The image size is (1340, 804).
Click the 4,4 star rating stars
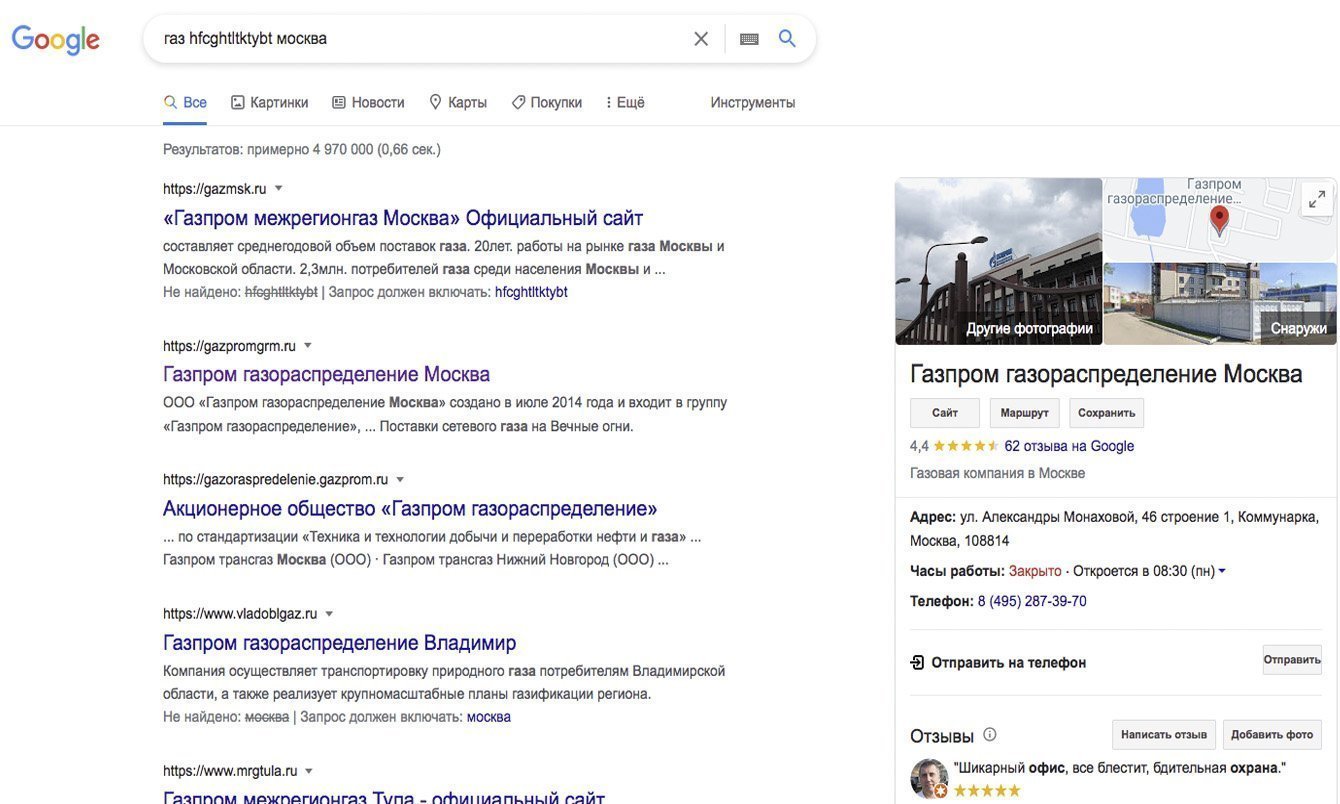[966, 446]
